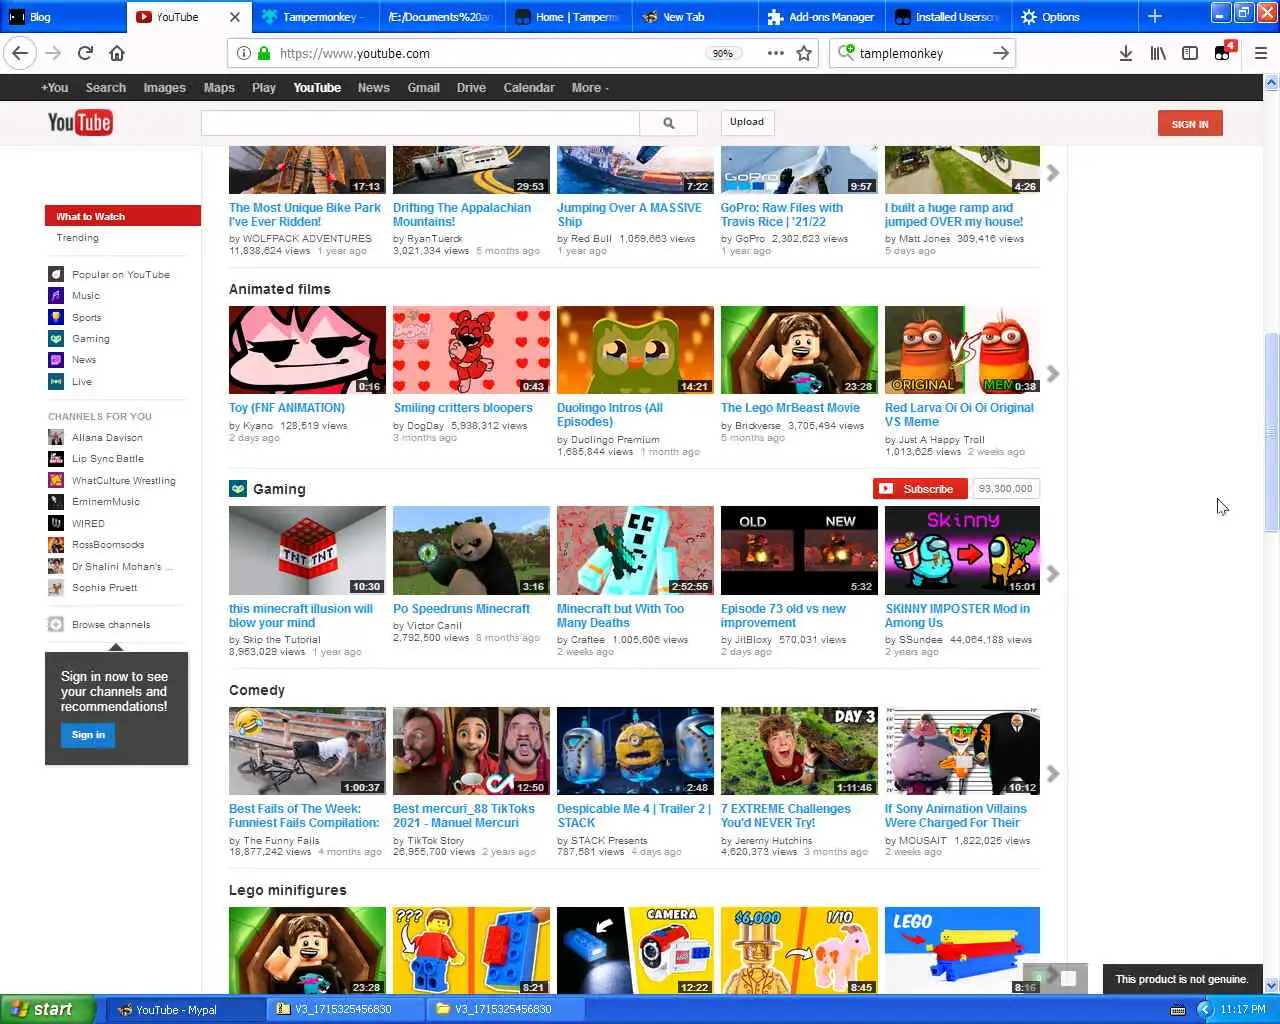Open the Firefox hamburger menu
Image resolution: width=1280 pixels, height=1024 pixels.
1260,53
